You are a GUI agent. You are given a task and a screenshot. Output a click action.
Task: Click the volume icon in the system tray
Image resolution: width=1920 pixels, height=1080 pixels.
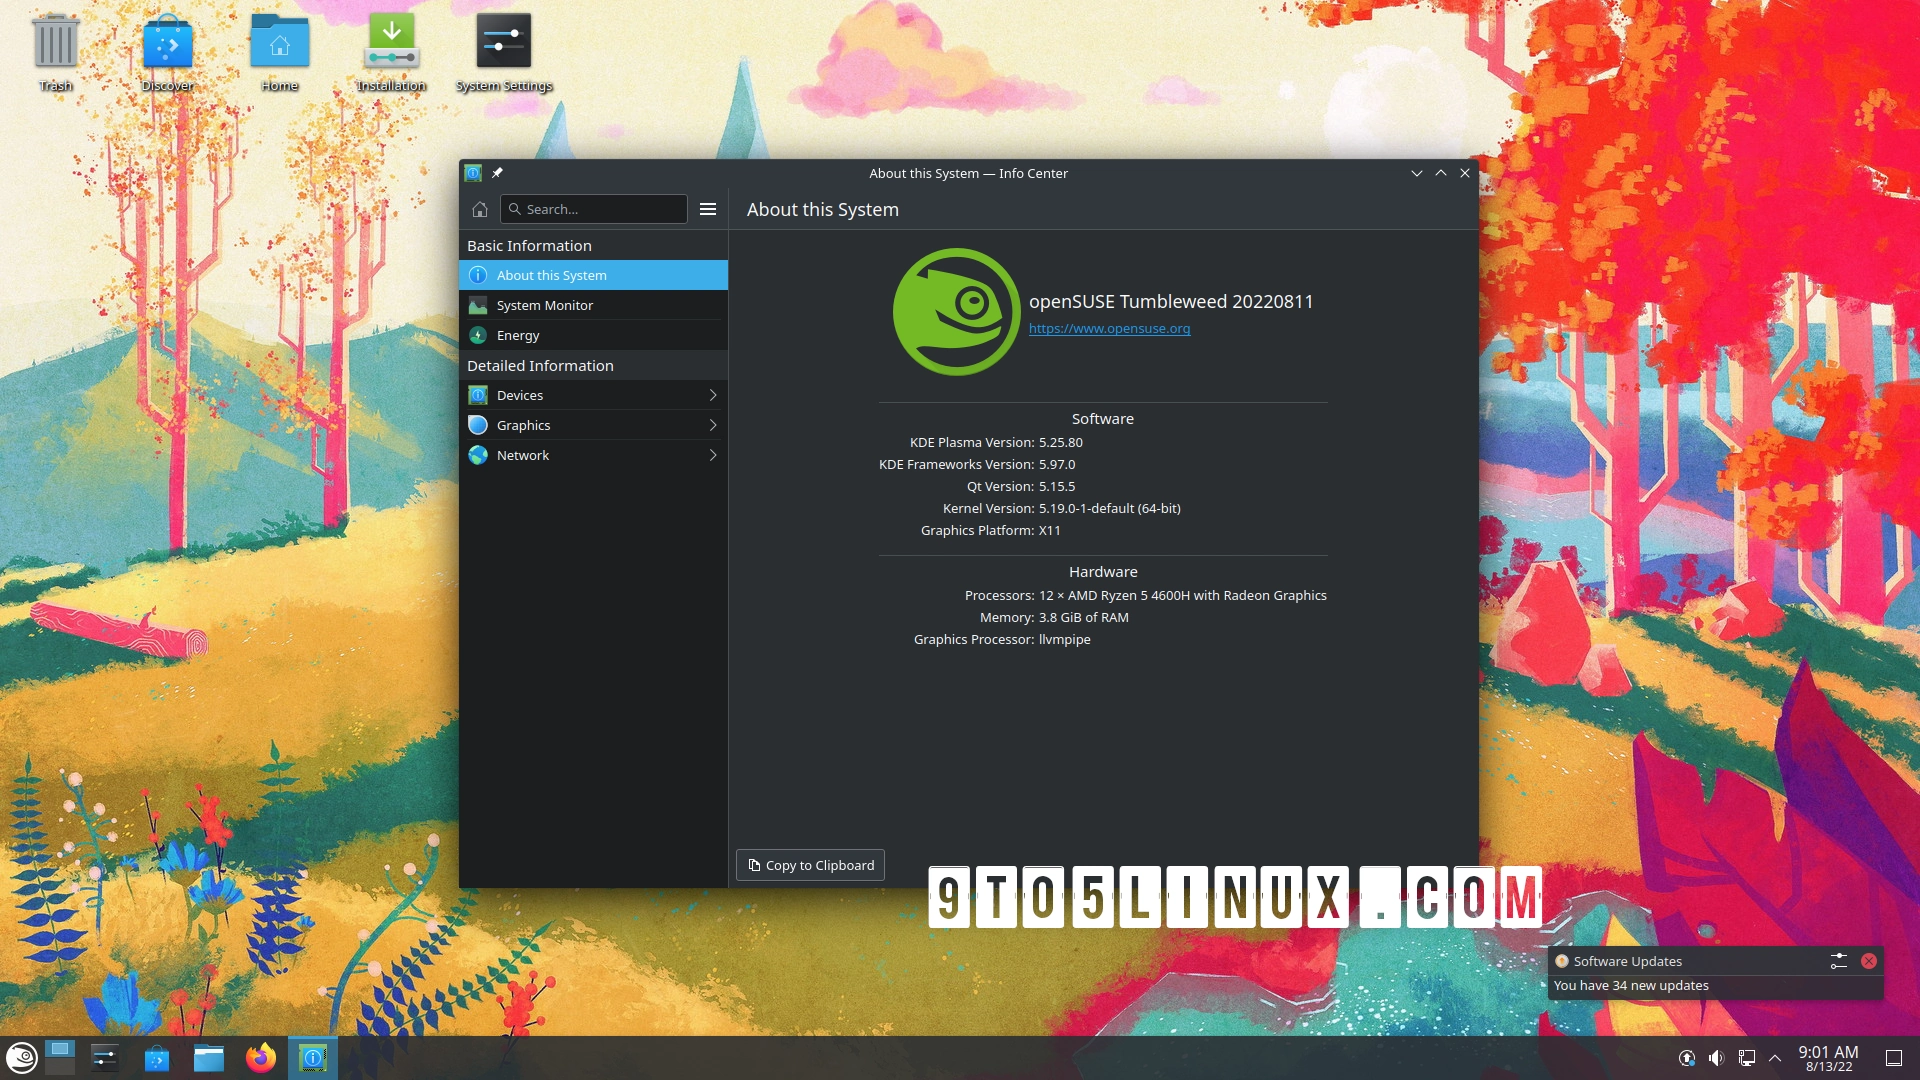(1717, 1057)
